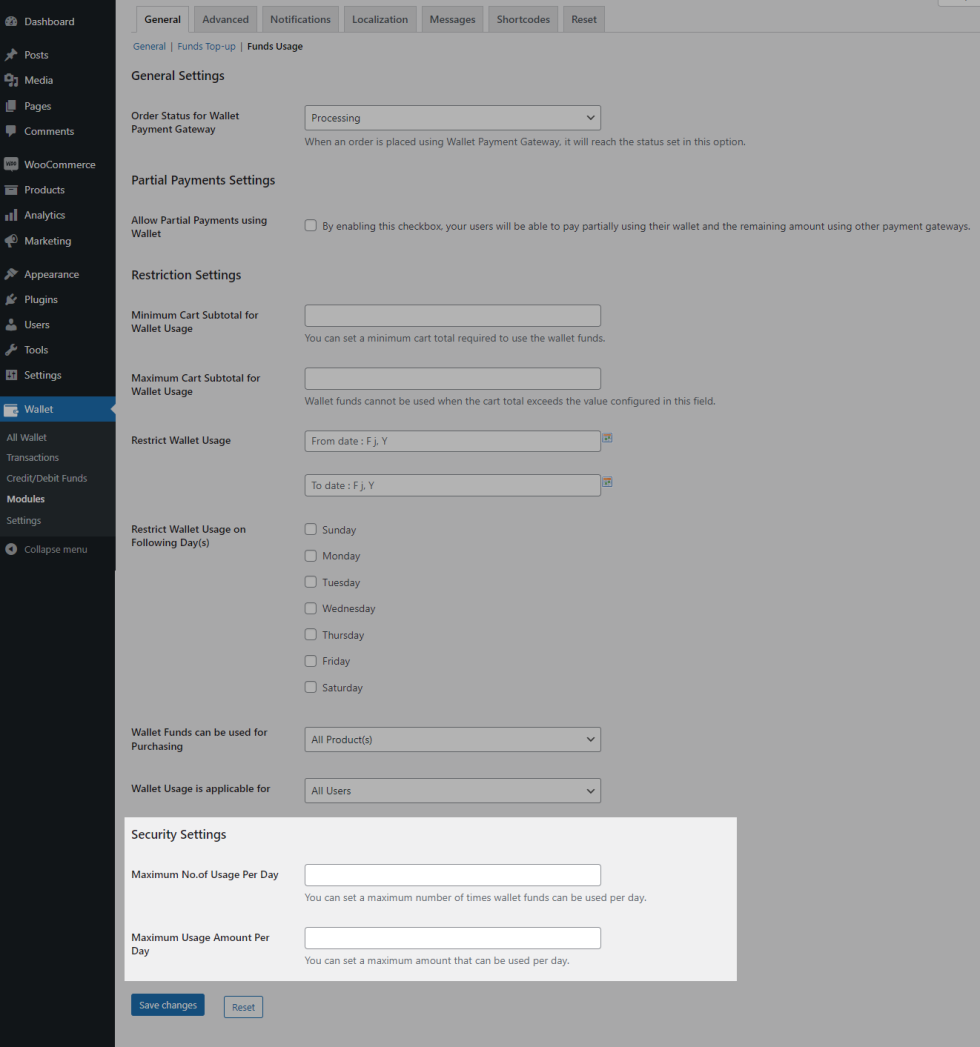Click the Save changes button

pos(168,1005)
